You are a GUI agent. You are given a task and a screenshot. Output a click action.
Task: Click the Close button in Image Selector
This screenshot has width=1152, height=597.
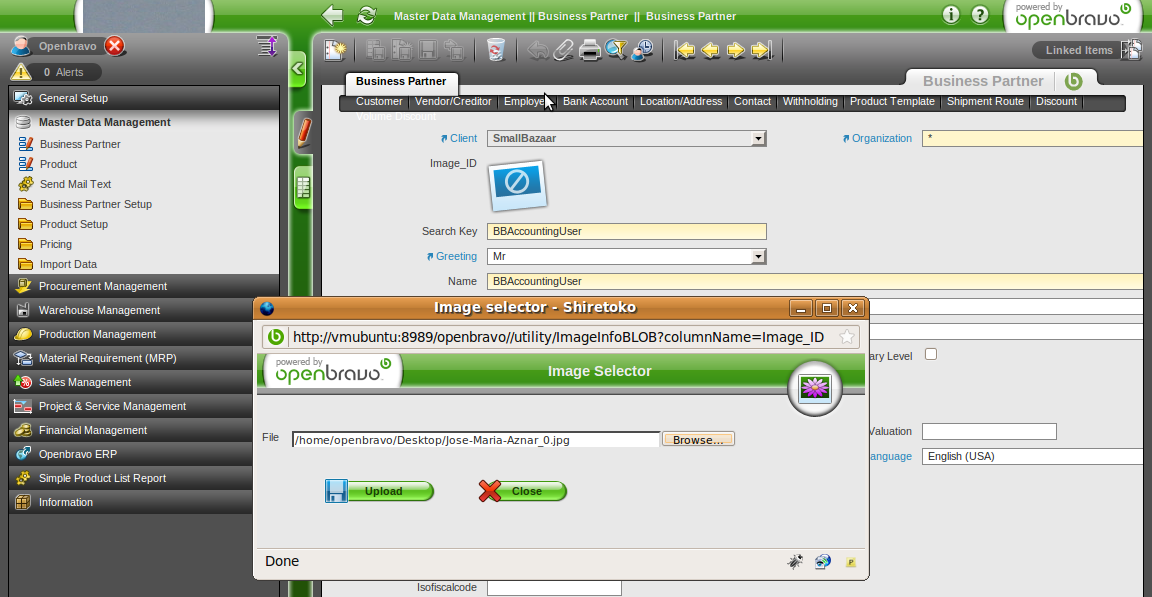tap(522, 491)
